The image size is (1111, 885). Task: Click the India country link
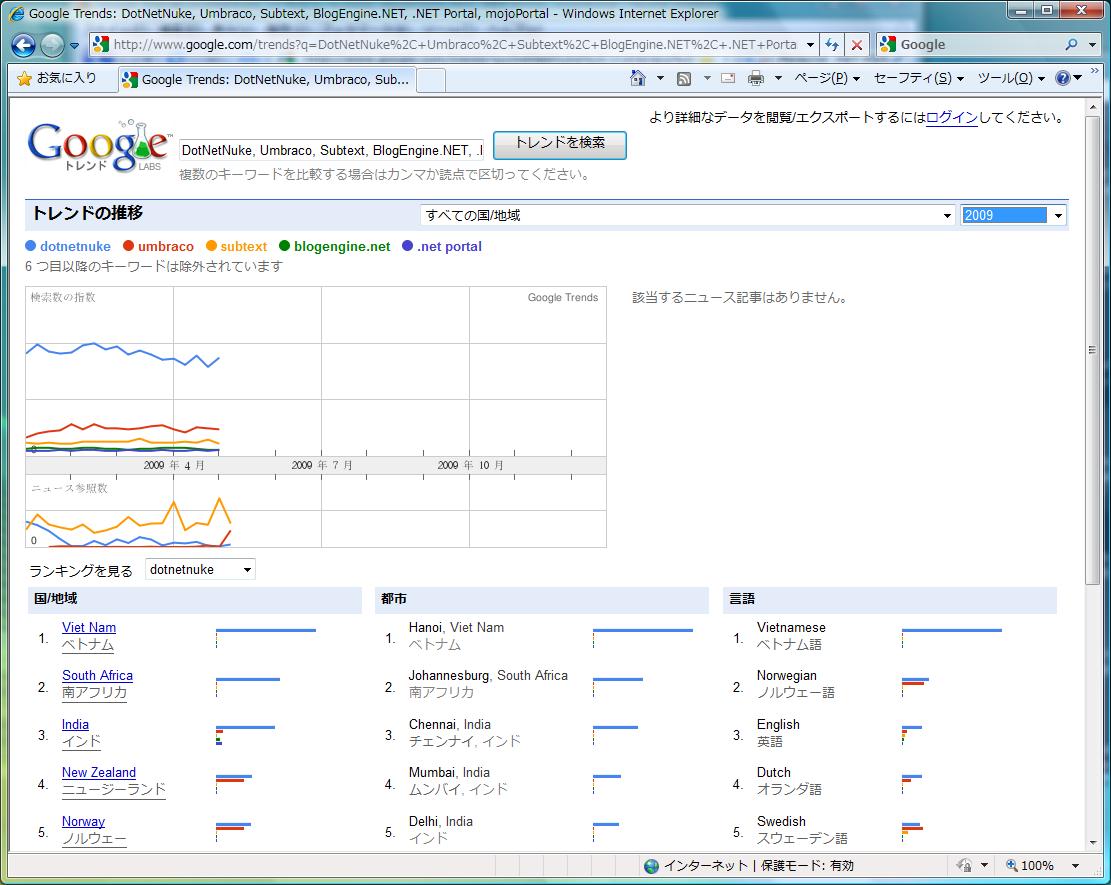(x=75, y=724)
